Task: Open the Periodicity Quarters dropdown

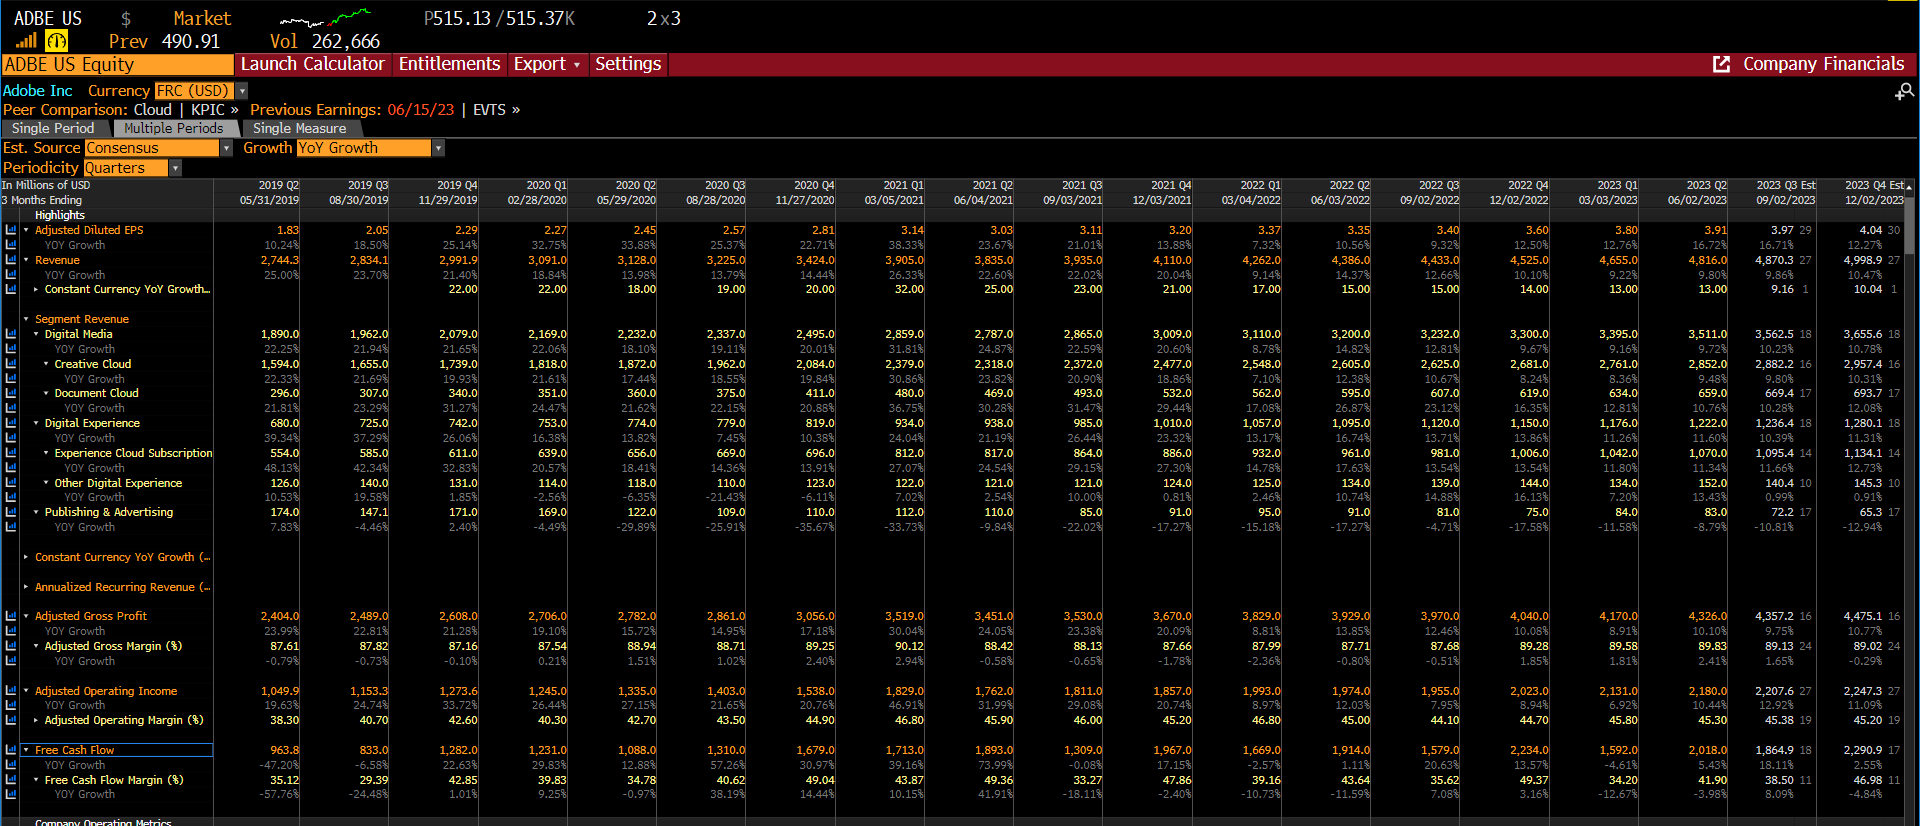Action: [x=176, y=168]
